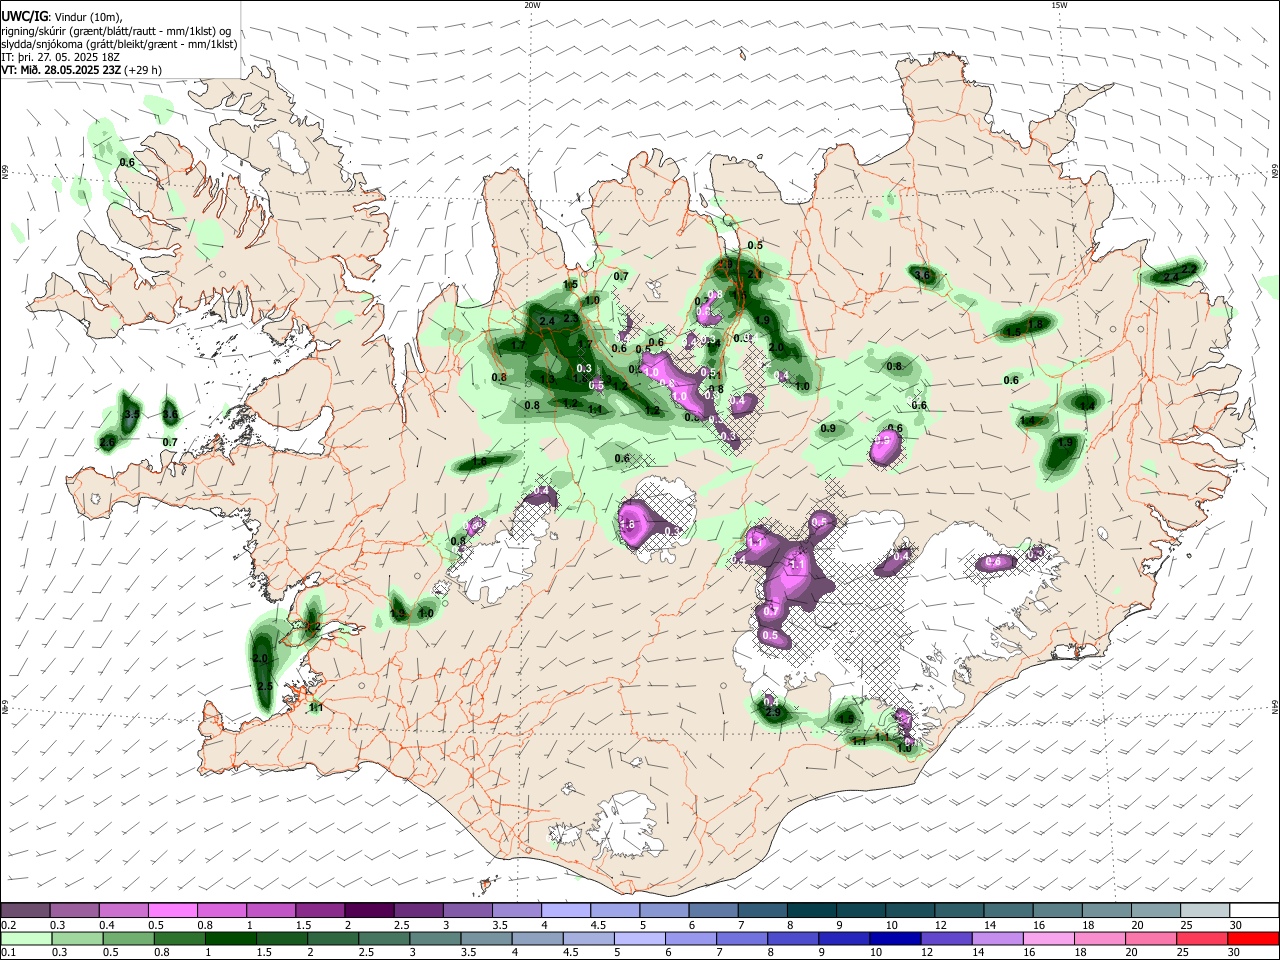Click the 'UWC/IG' title text
Image resolution: width=1280 pixels, height=960 pixels.
(24, 16)
